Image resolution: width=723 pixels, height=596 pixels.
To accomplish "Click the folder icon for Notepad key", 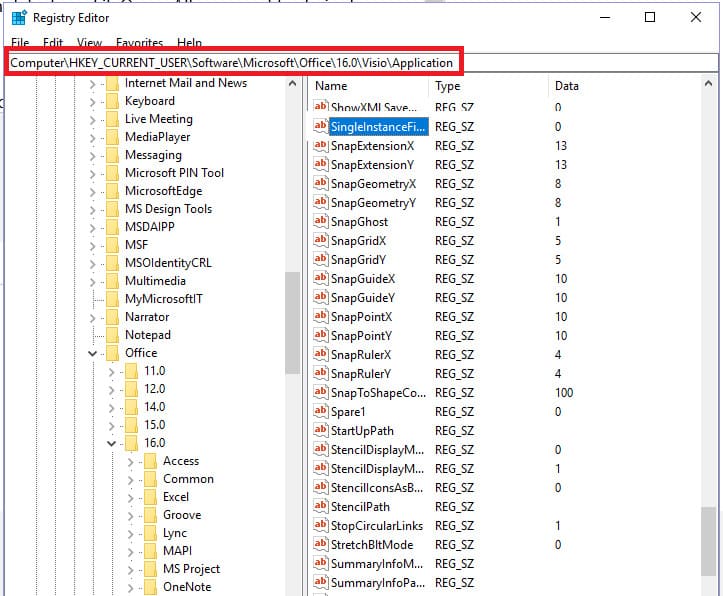I will pyautogui.click(x=113, y=335).
